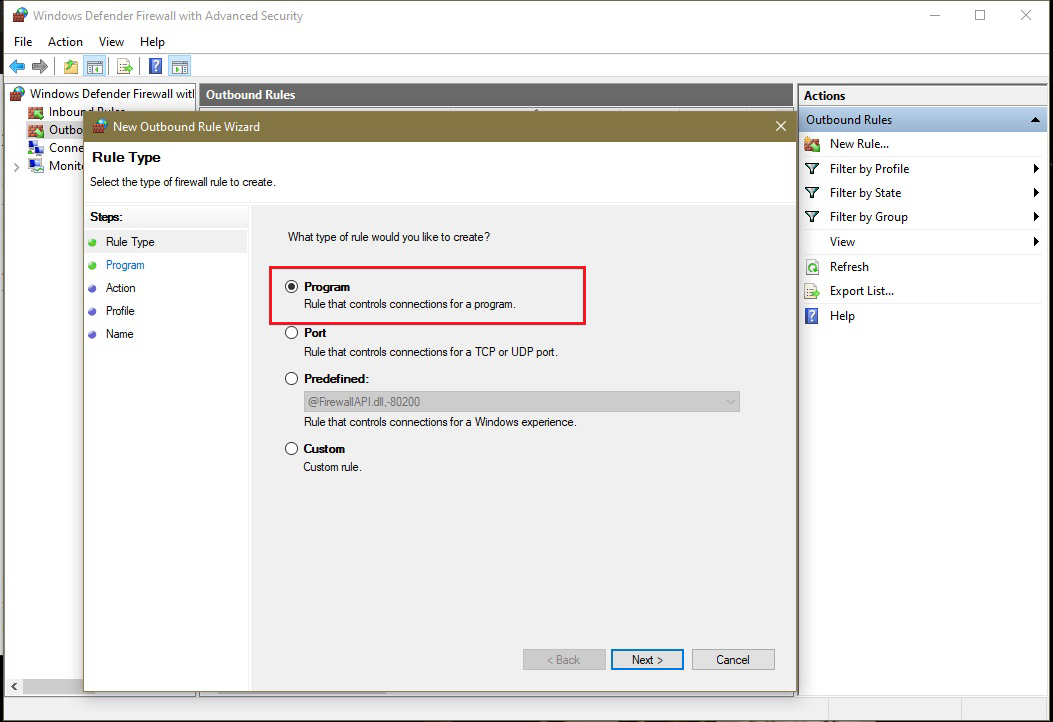The height and width of the screenshot is (722, 1053).
Task: Click the firewall icon in the title bar
Action: [20, 15]
